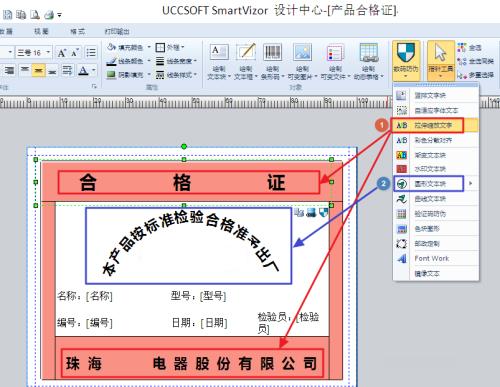The width and height of the screenshot is (500, 387).
Task: Toggle the highlighted middle vertical alignment
Action: click(x=39, y=71)
